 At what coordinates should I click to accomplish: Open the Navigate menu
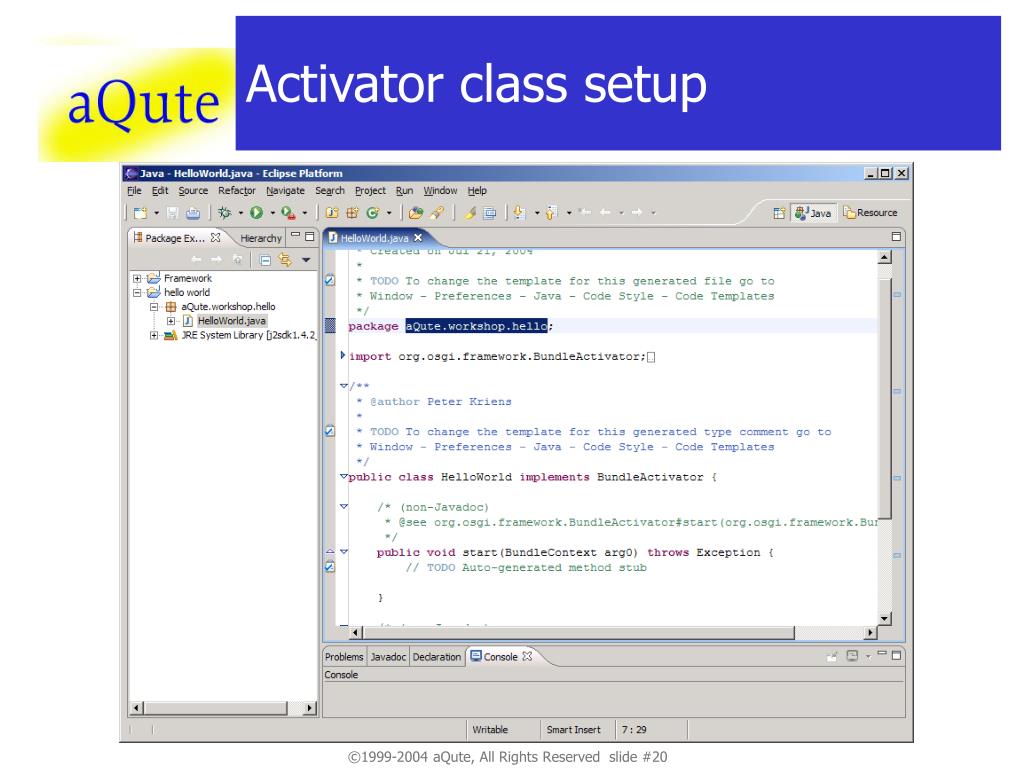click(285, 191)
